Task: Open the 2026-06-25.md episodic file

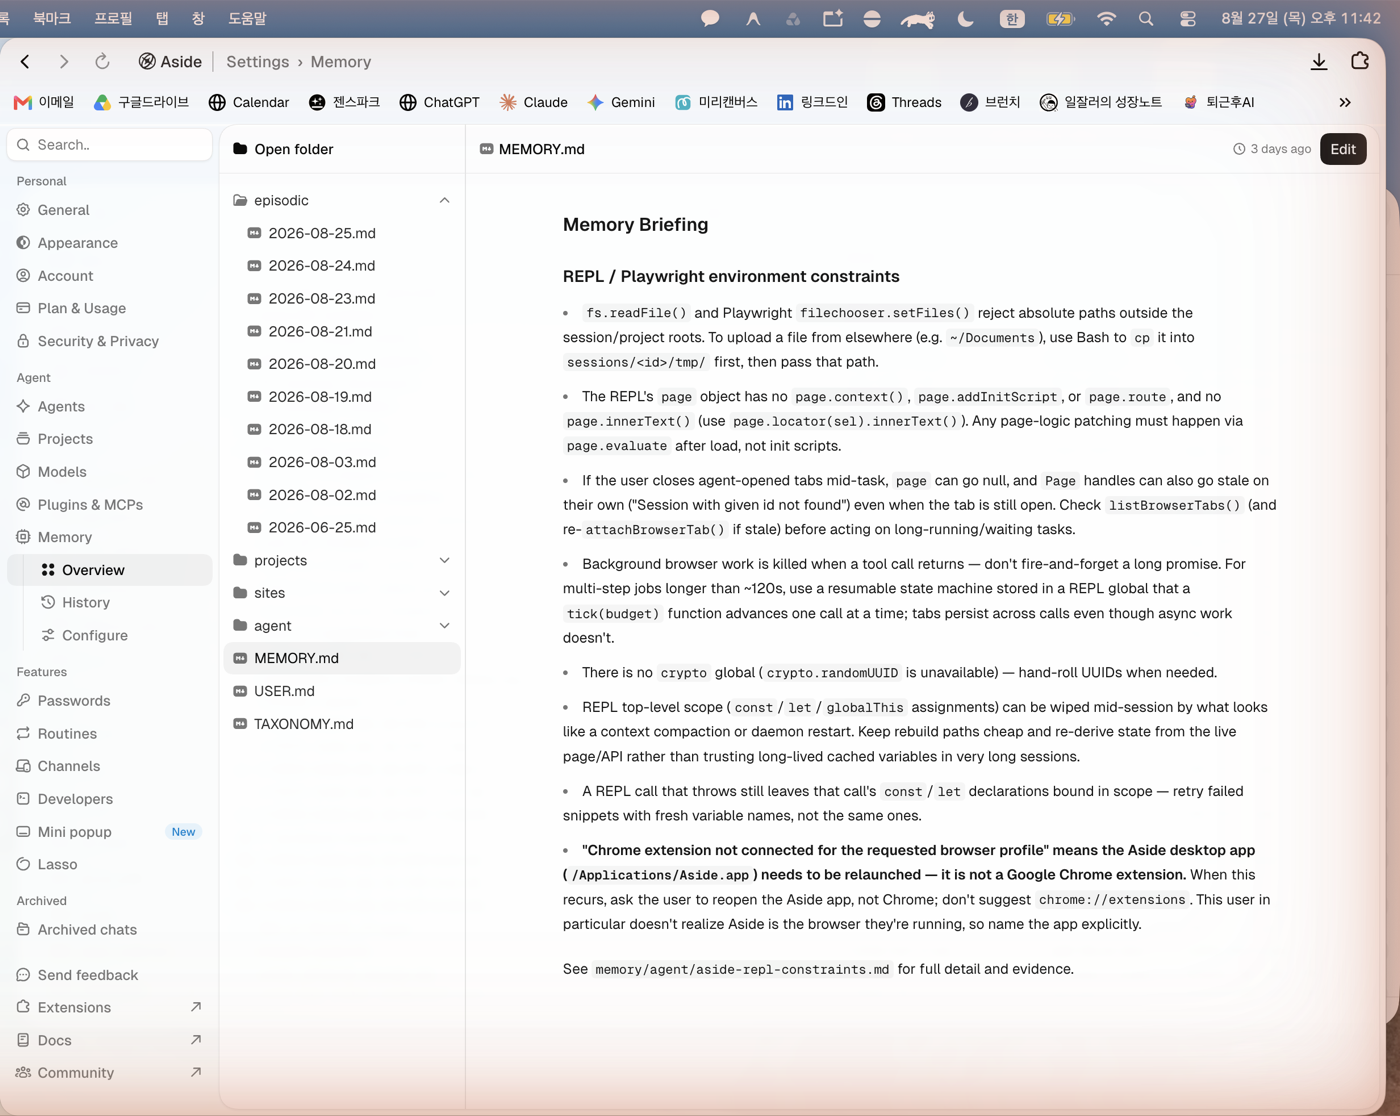Action: pos(342,528)
